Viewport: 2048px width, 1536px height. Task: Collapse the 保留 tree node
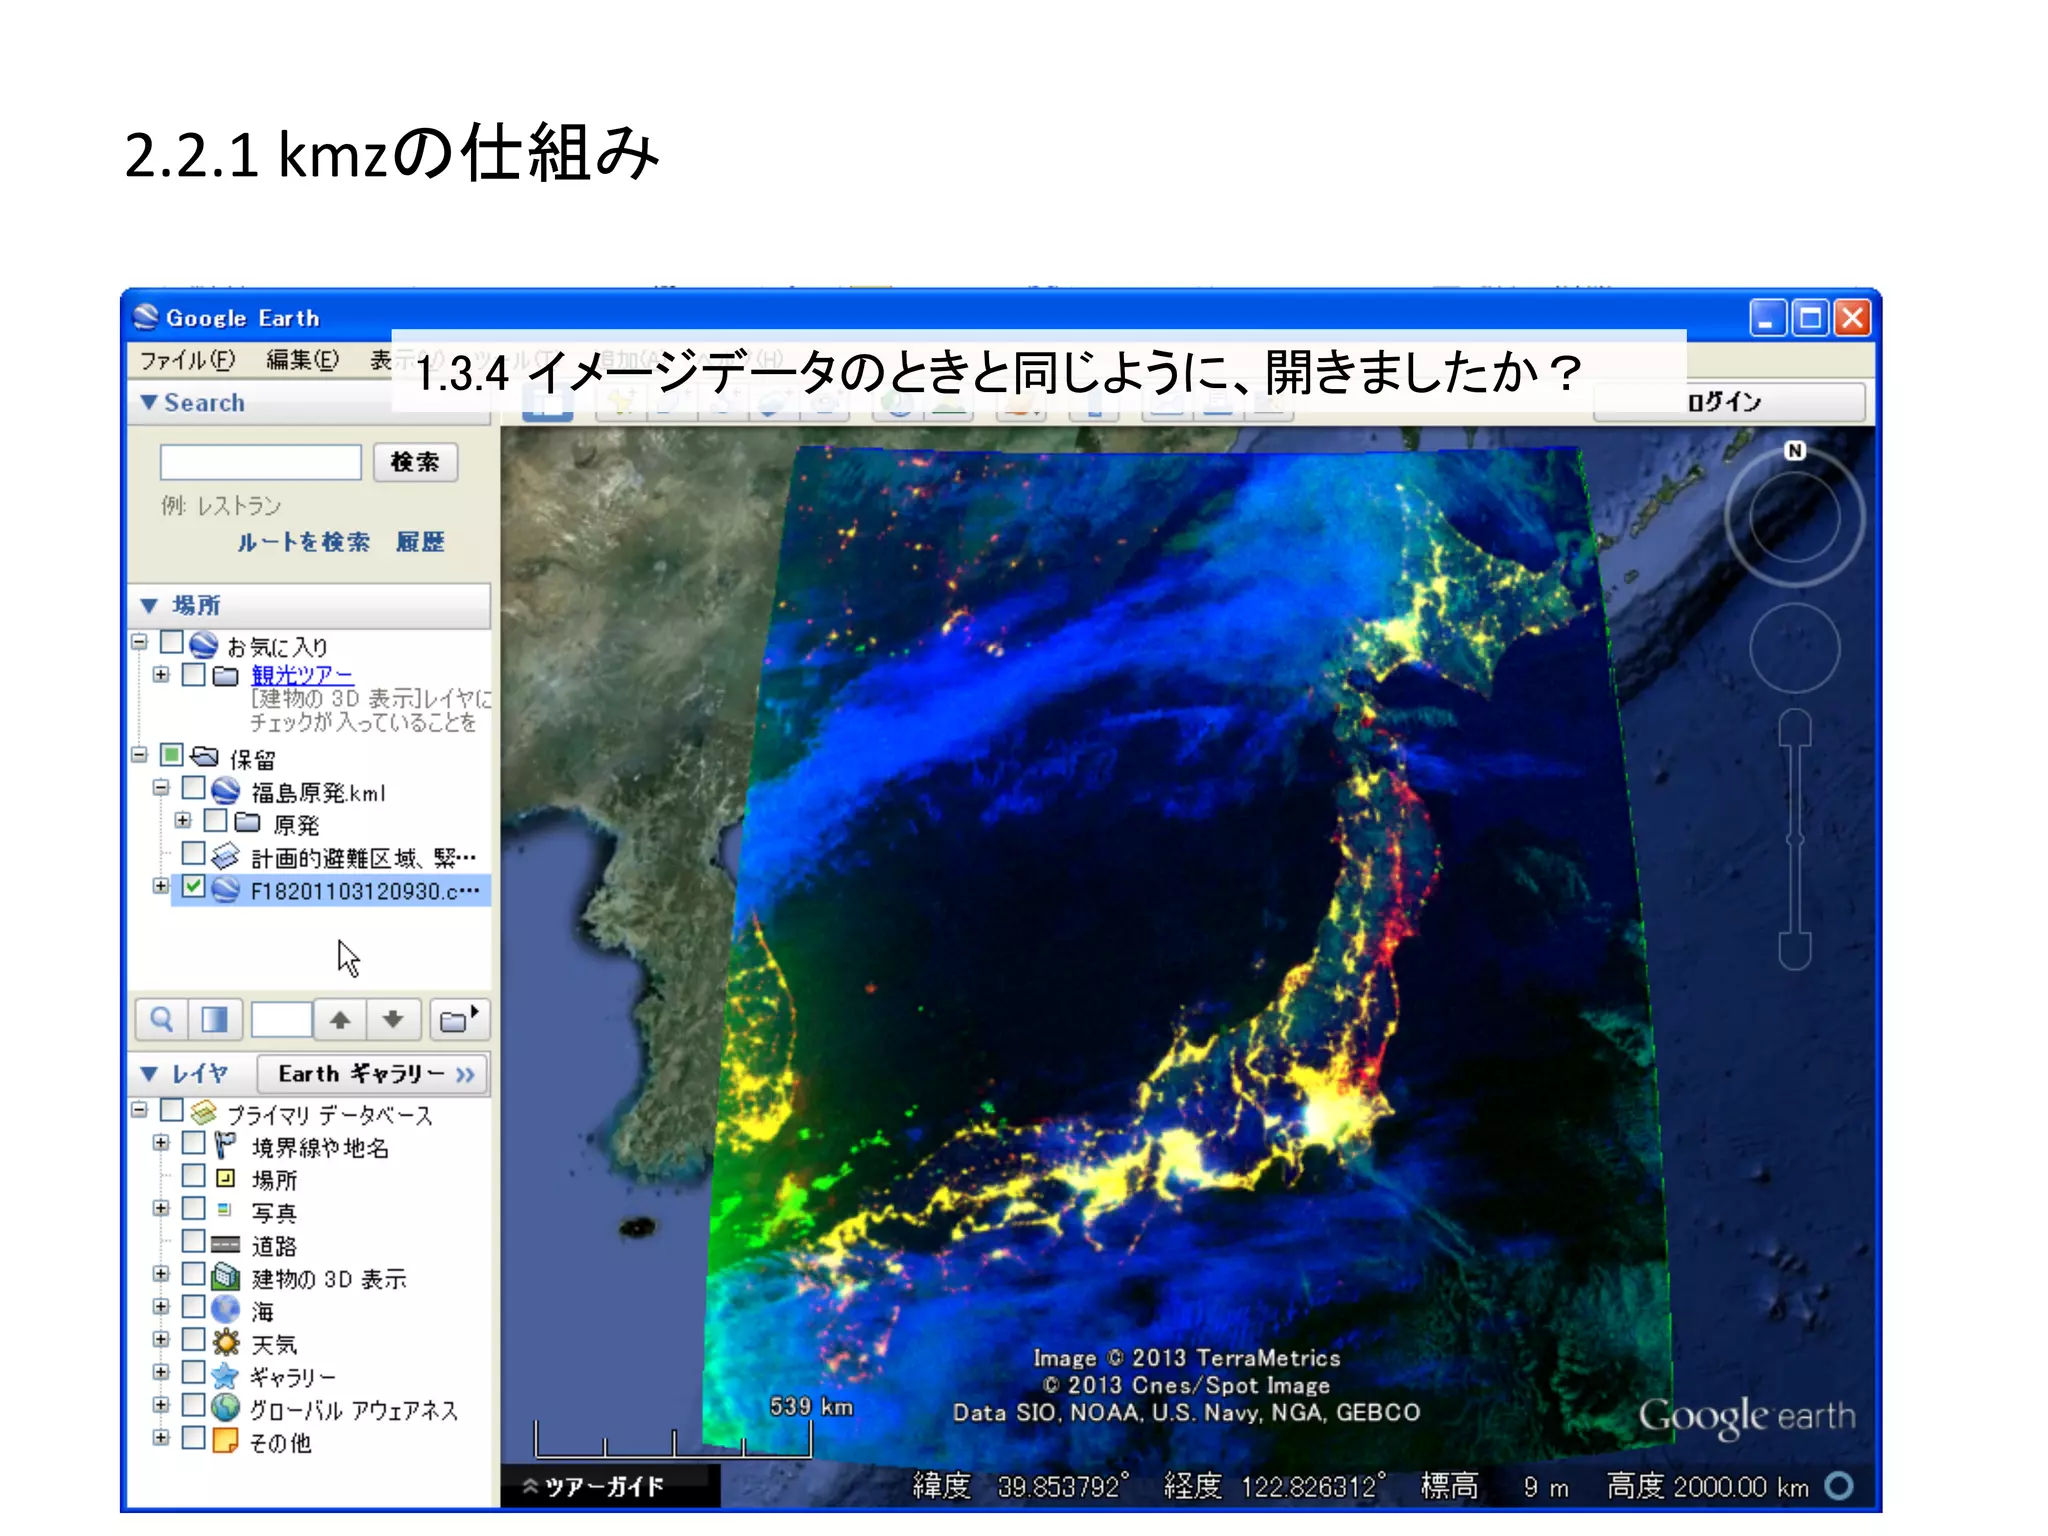click(139, 755)
